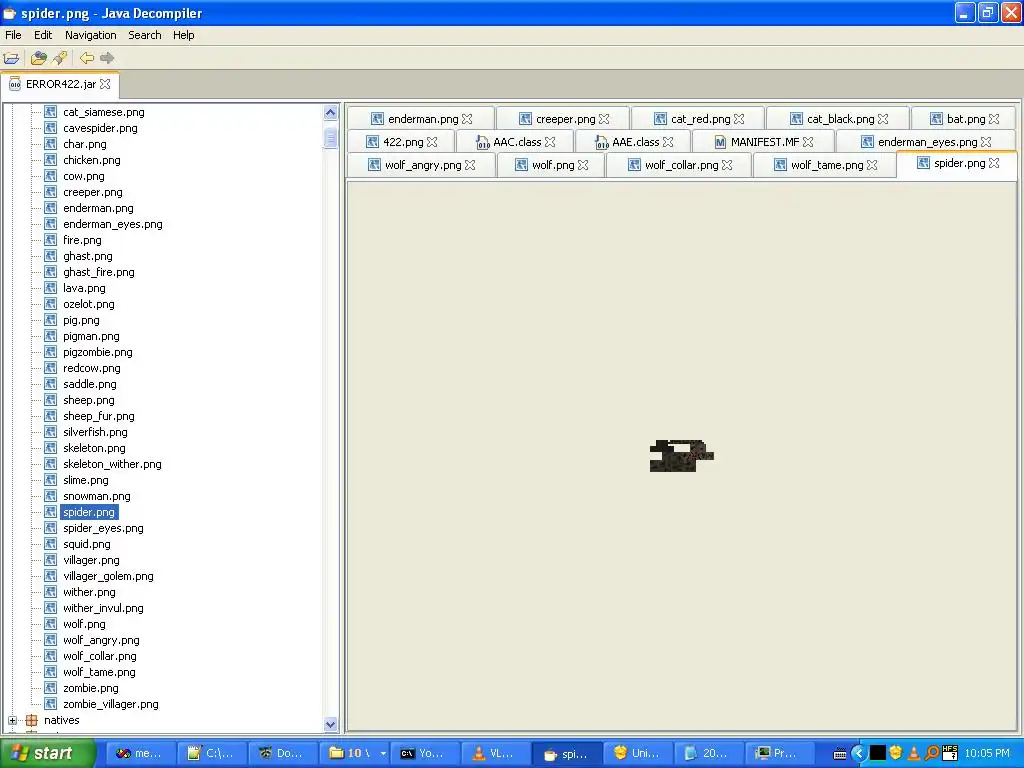Click image icon beside cavespider.png
1024x768 pixels.
pos(50,128)
